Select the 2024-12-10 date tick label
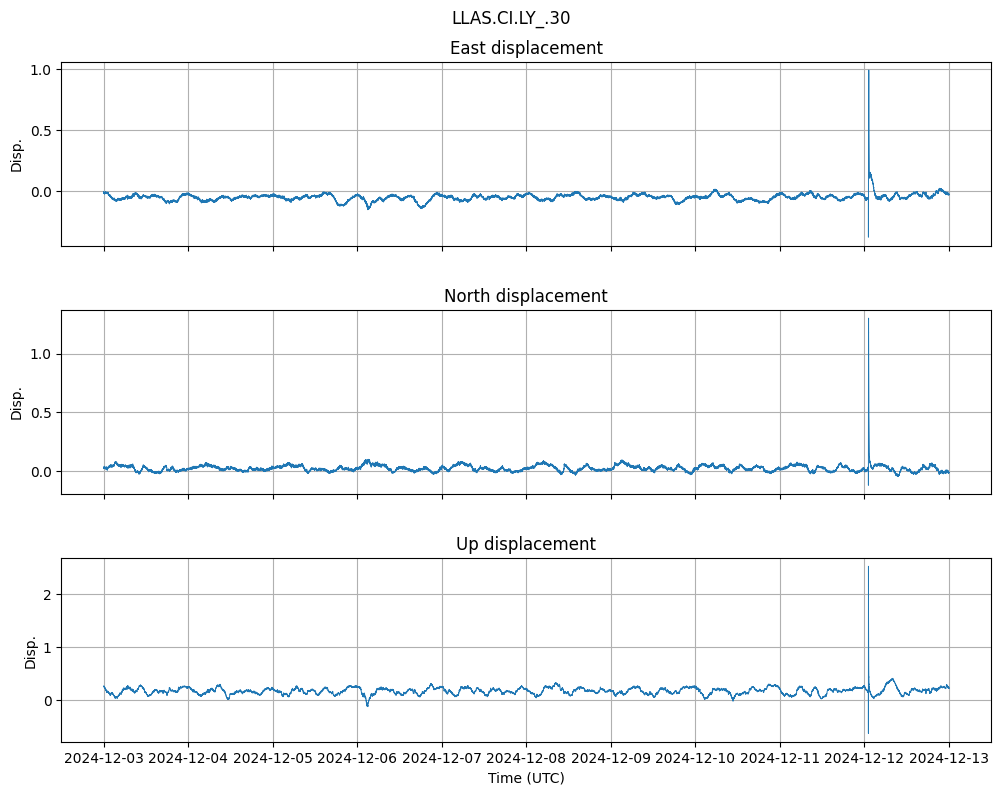Screen dimensions: 1001x795 695,759
